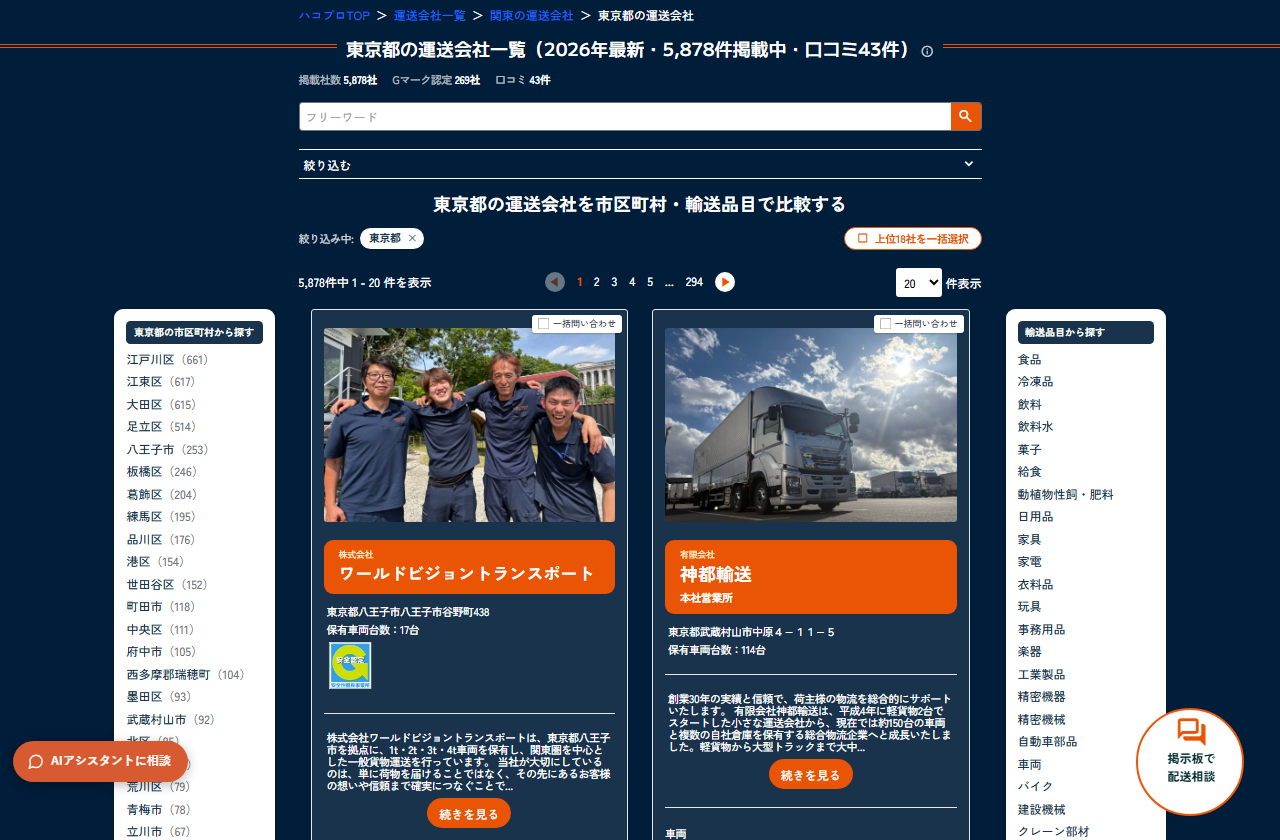This screenshot has height=840, width=1280.
Task: Check 一括問い合わせ for ワールドビジョントランスポート
Action: pyautogui.click(x=544, y=324)
